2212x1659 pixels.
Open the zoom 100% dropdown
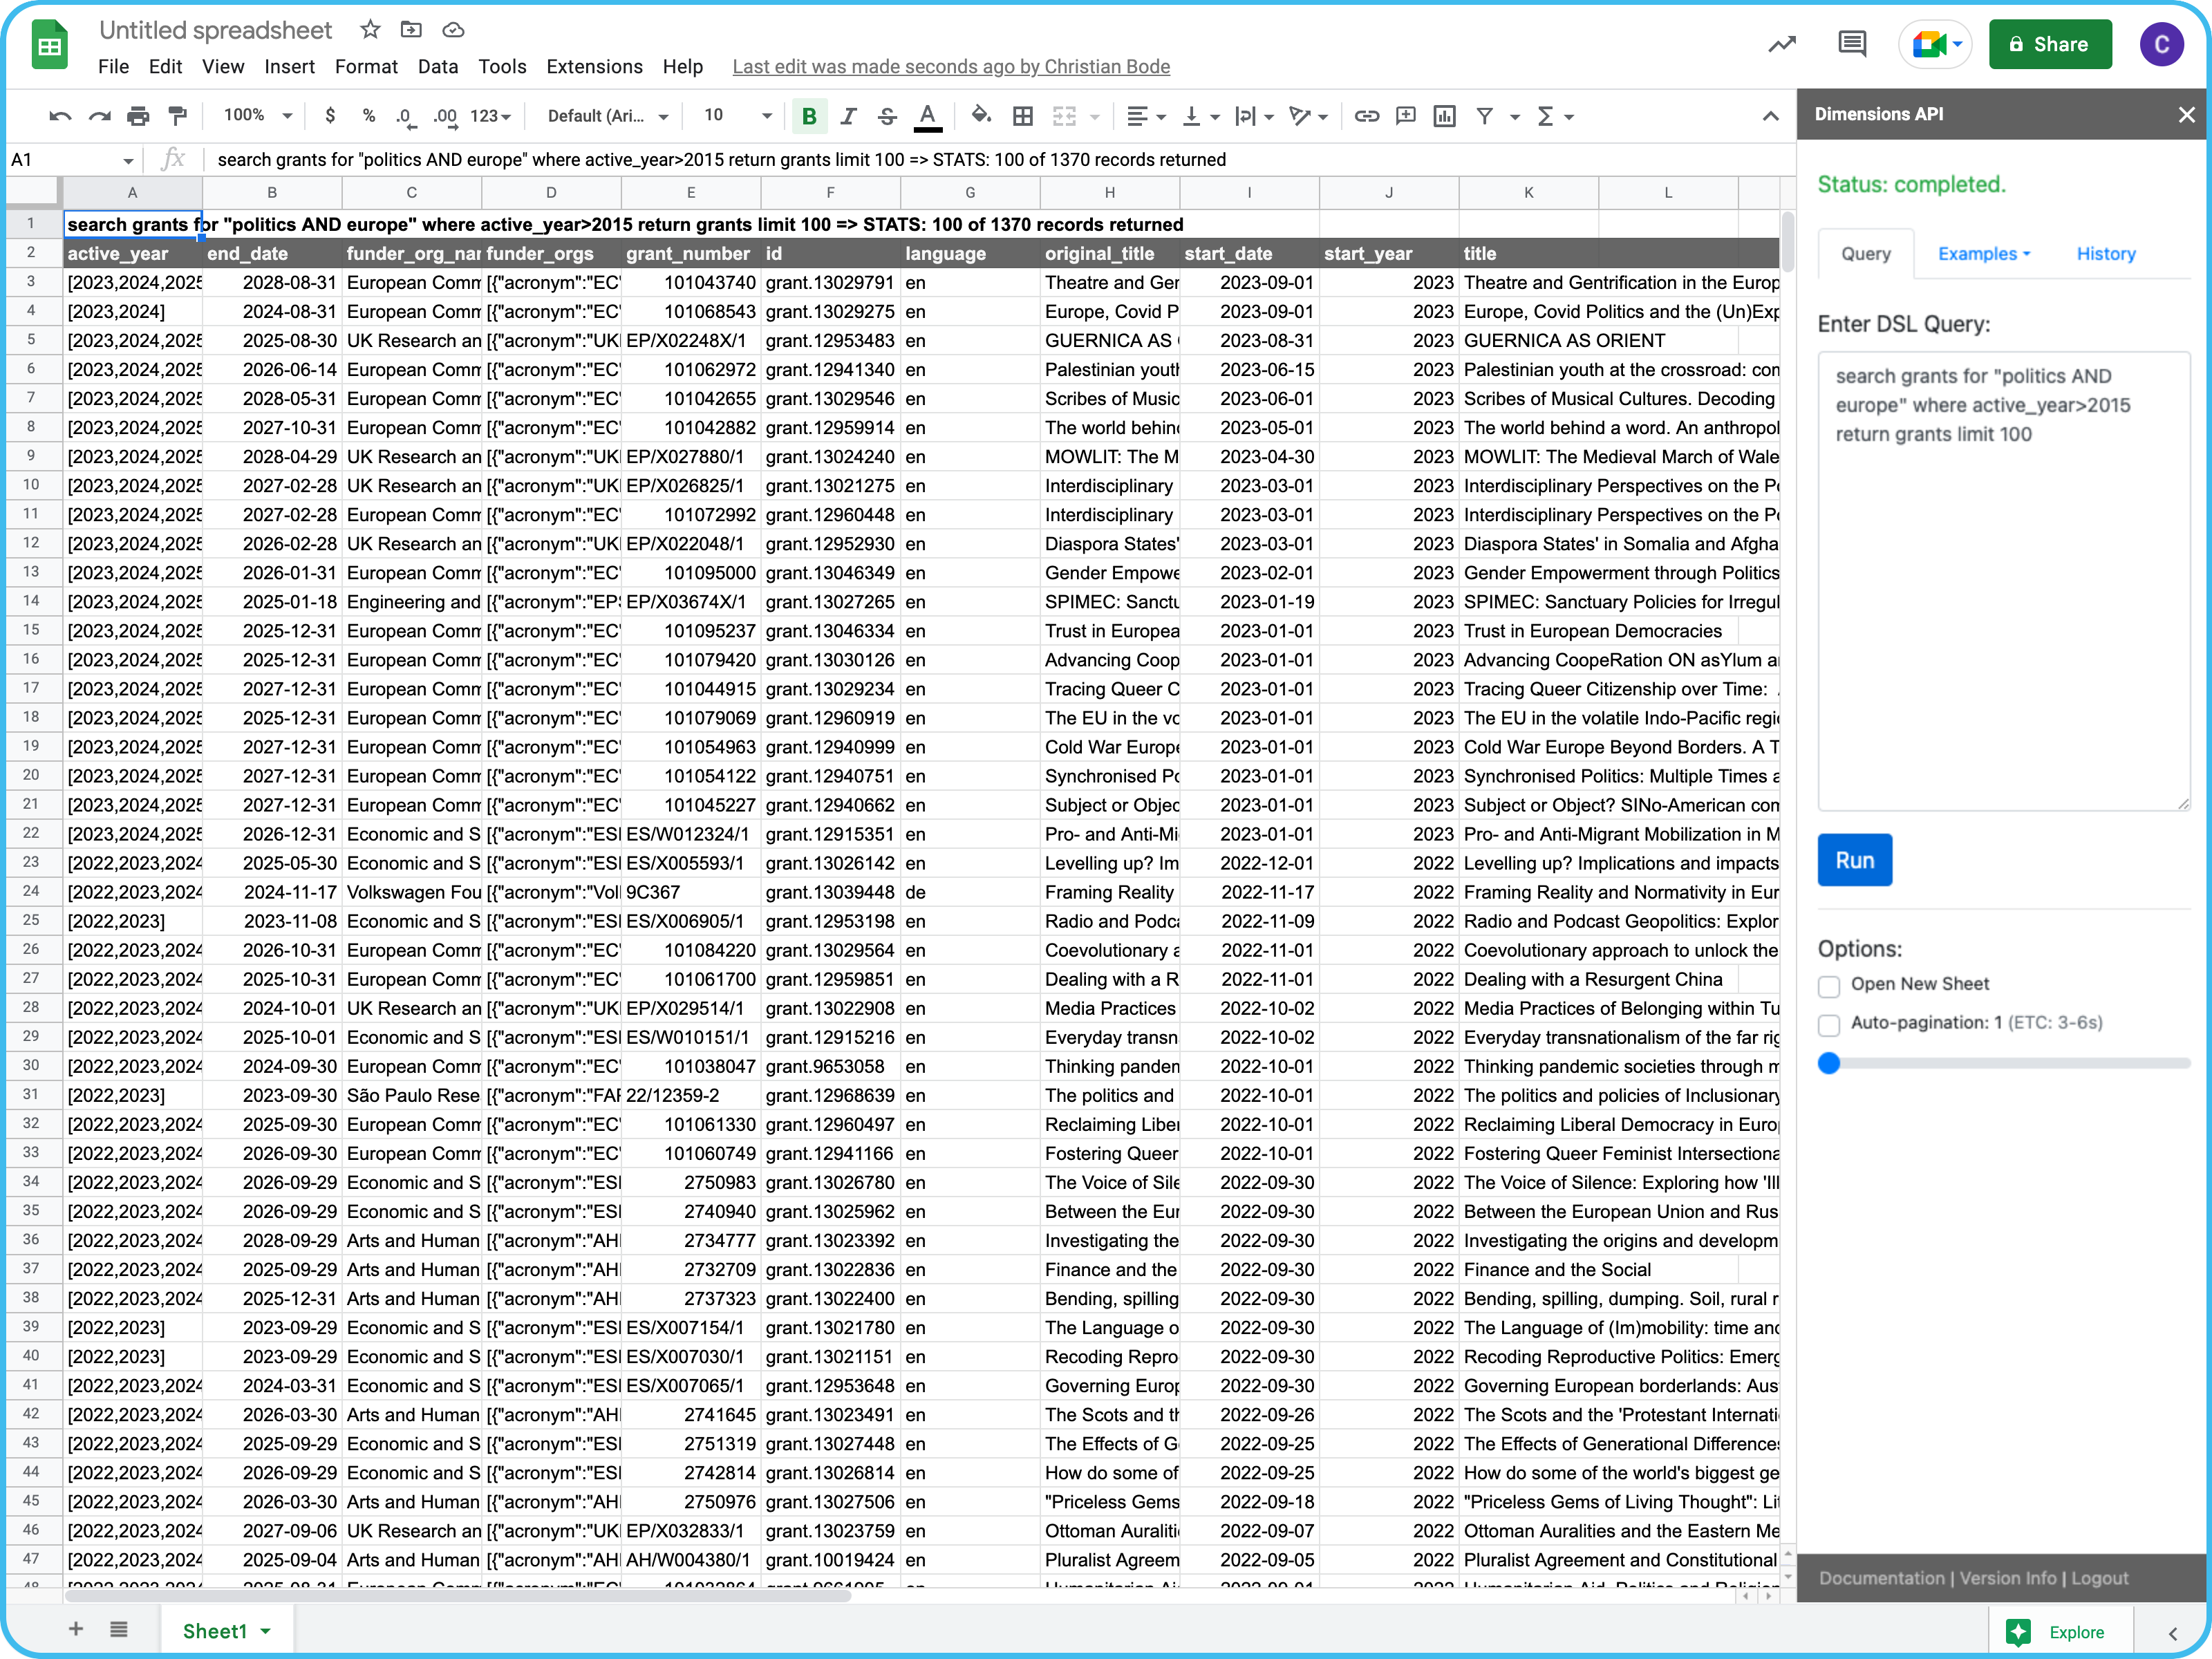click(258, 116)
